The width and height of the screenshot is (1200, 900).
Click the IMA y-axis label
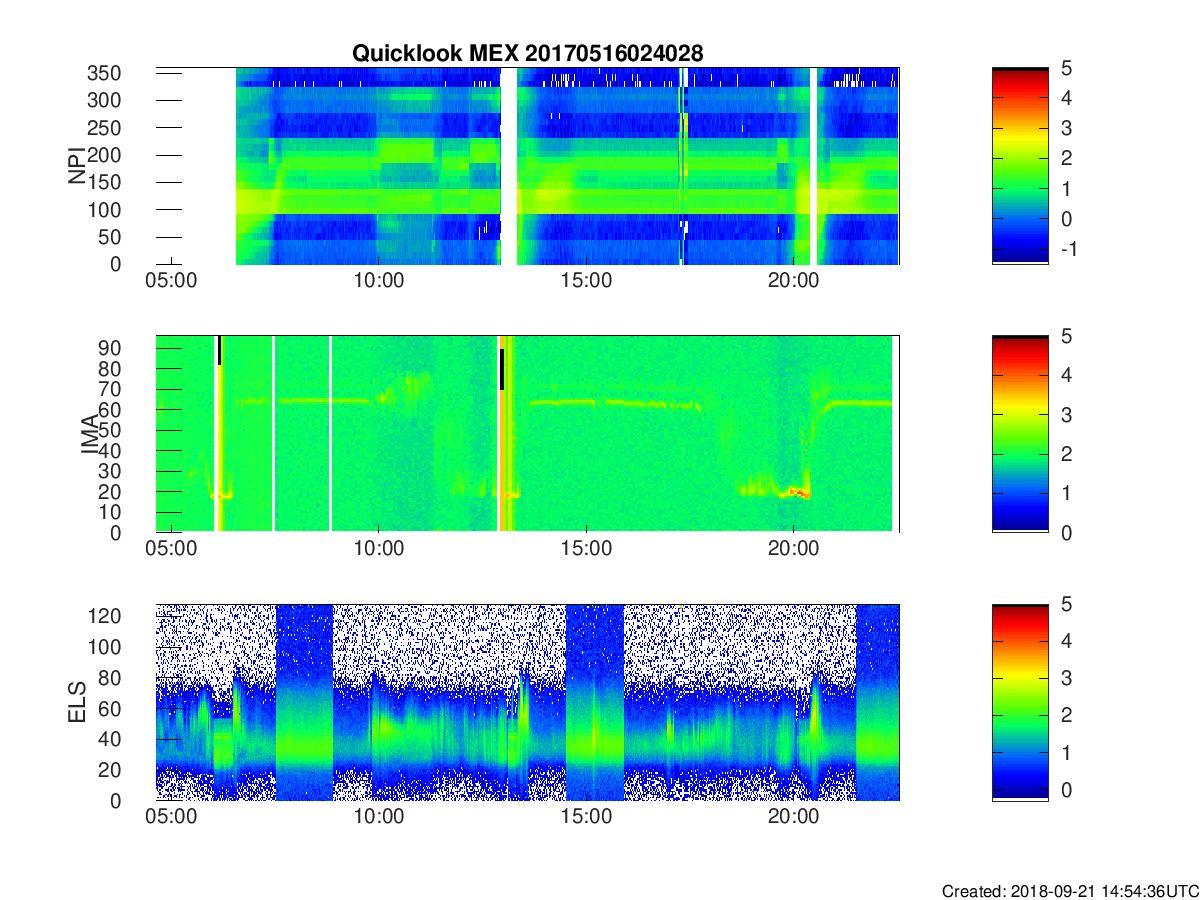click(x=90, y=434)
